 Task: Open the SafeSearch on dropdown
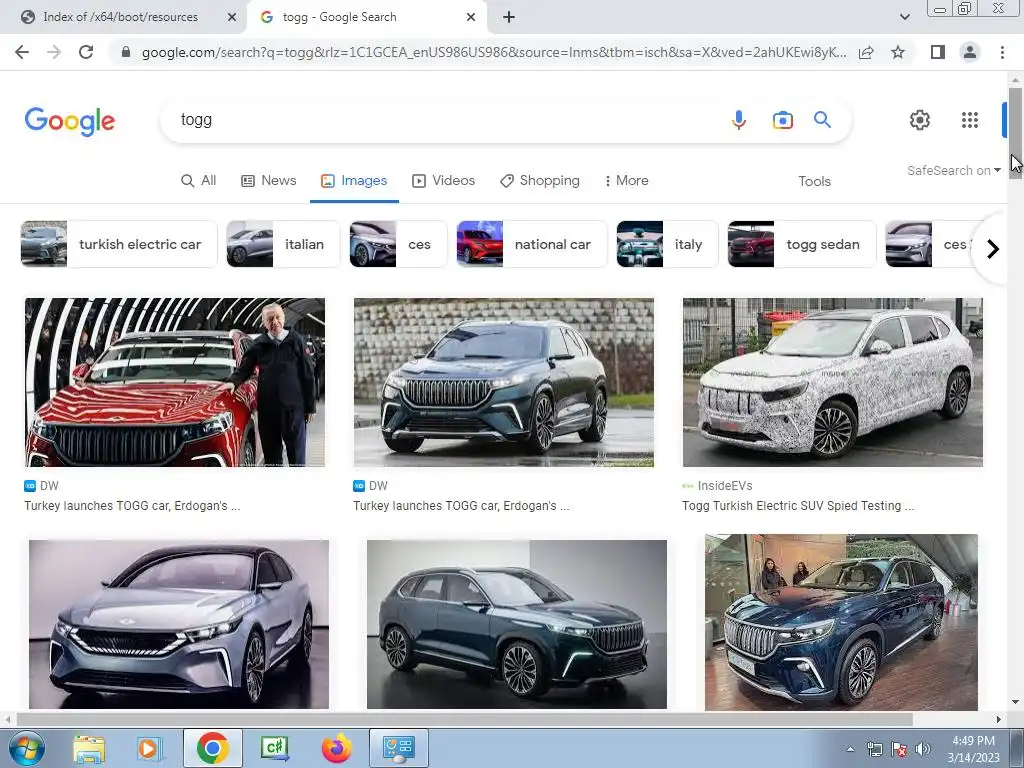click(953, 170)
